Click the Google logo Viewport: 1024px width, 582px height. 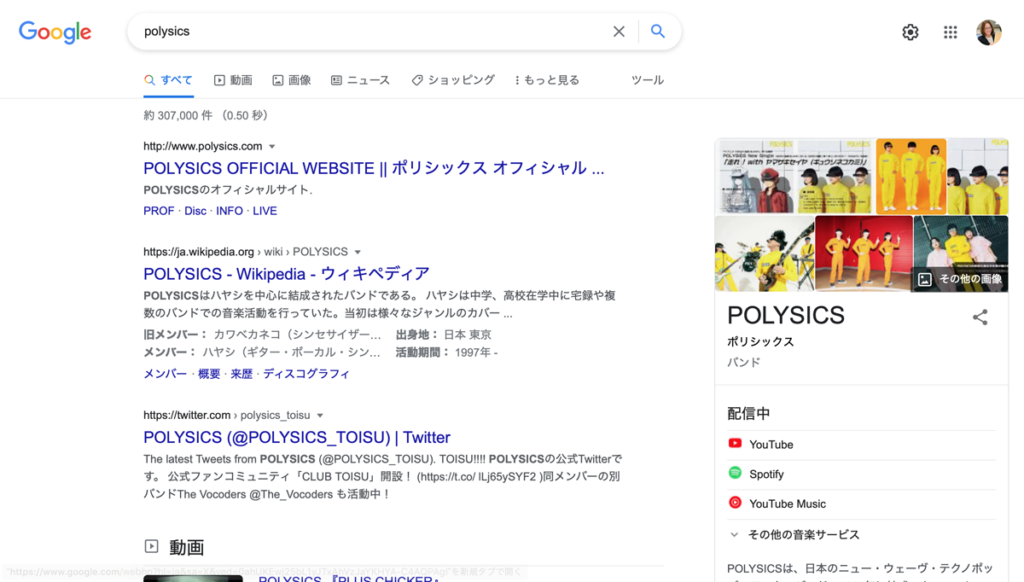55,31
